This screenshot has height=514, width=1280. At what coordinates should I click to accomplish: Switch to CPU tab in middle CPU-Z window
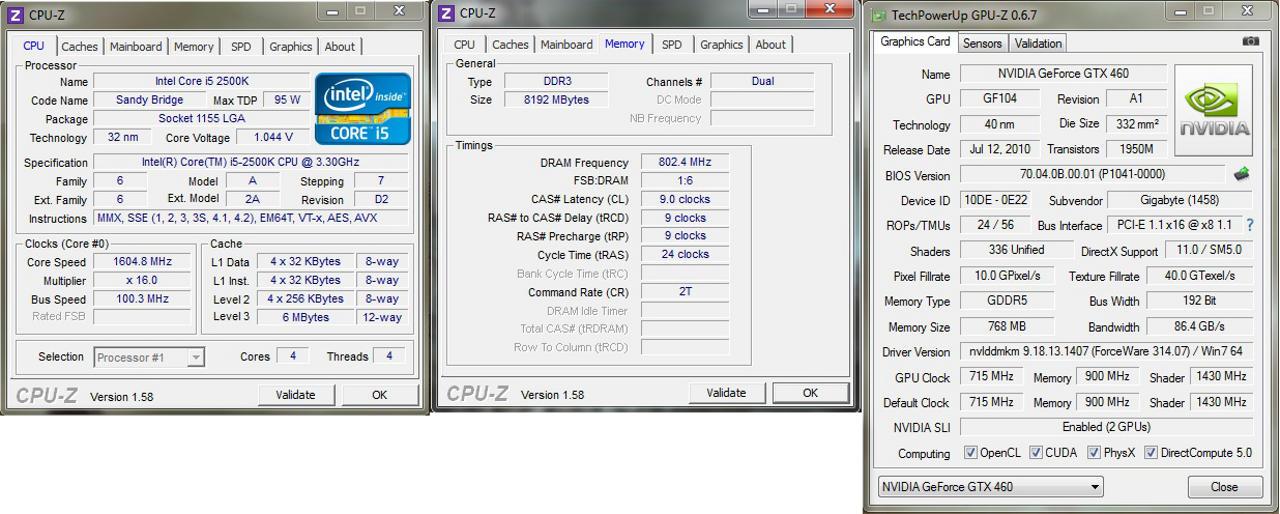tap(465, 44)
